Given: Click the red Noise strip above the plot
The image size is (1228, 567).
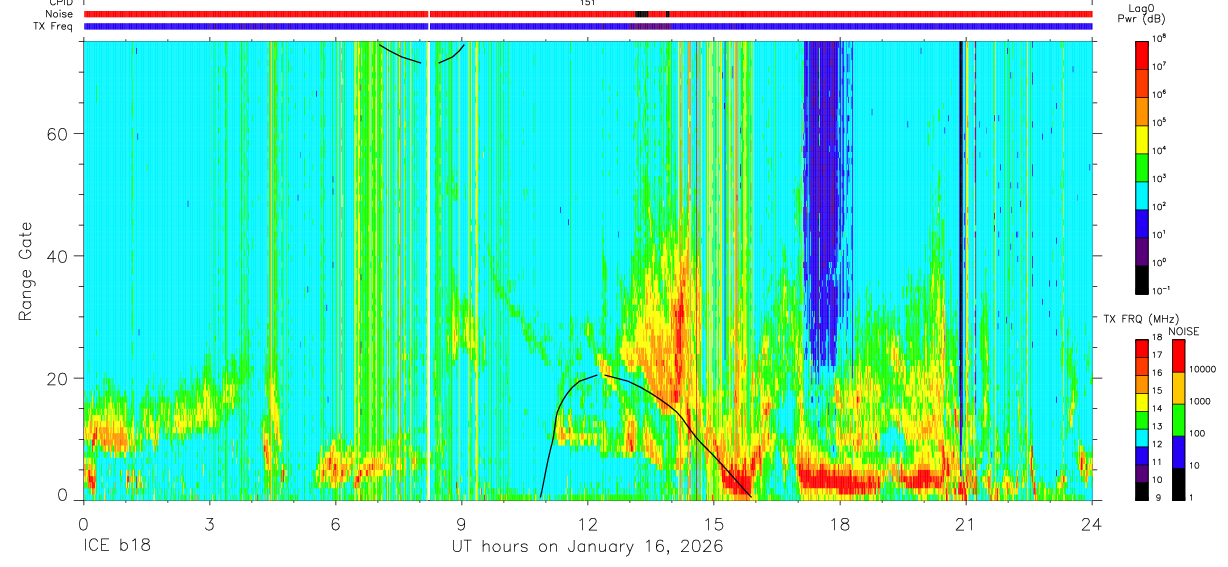Looking at the screenshot, I should click(587, 14).
